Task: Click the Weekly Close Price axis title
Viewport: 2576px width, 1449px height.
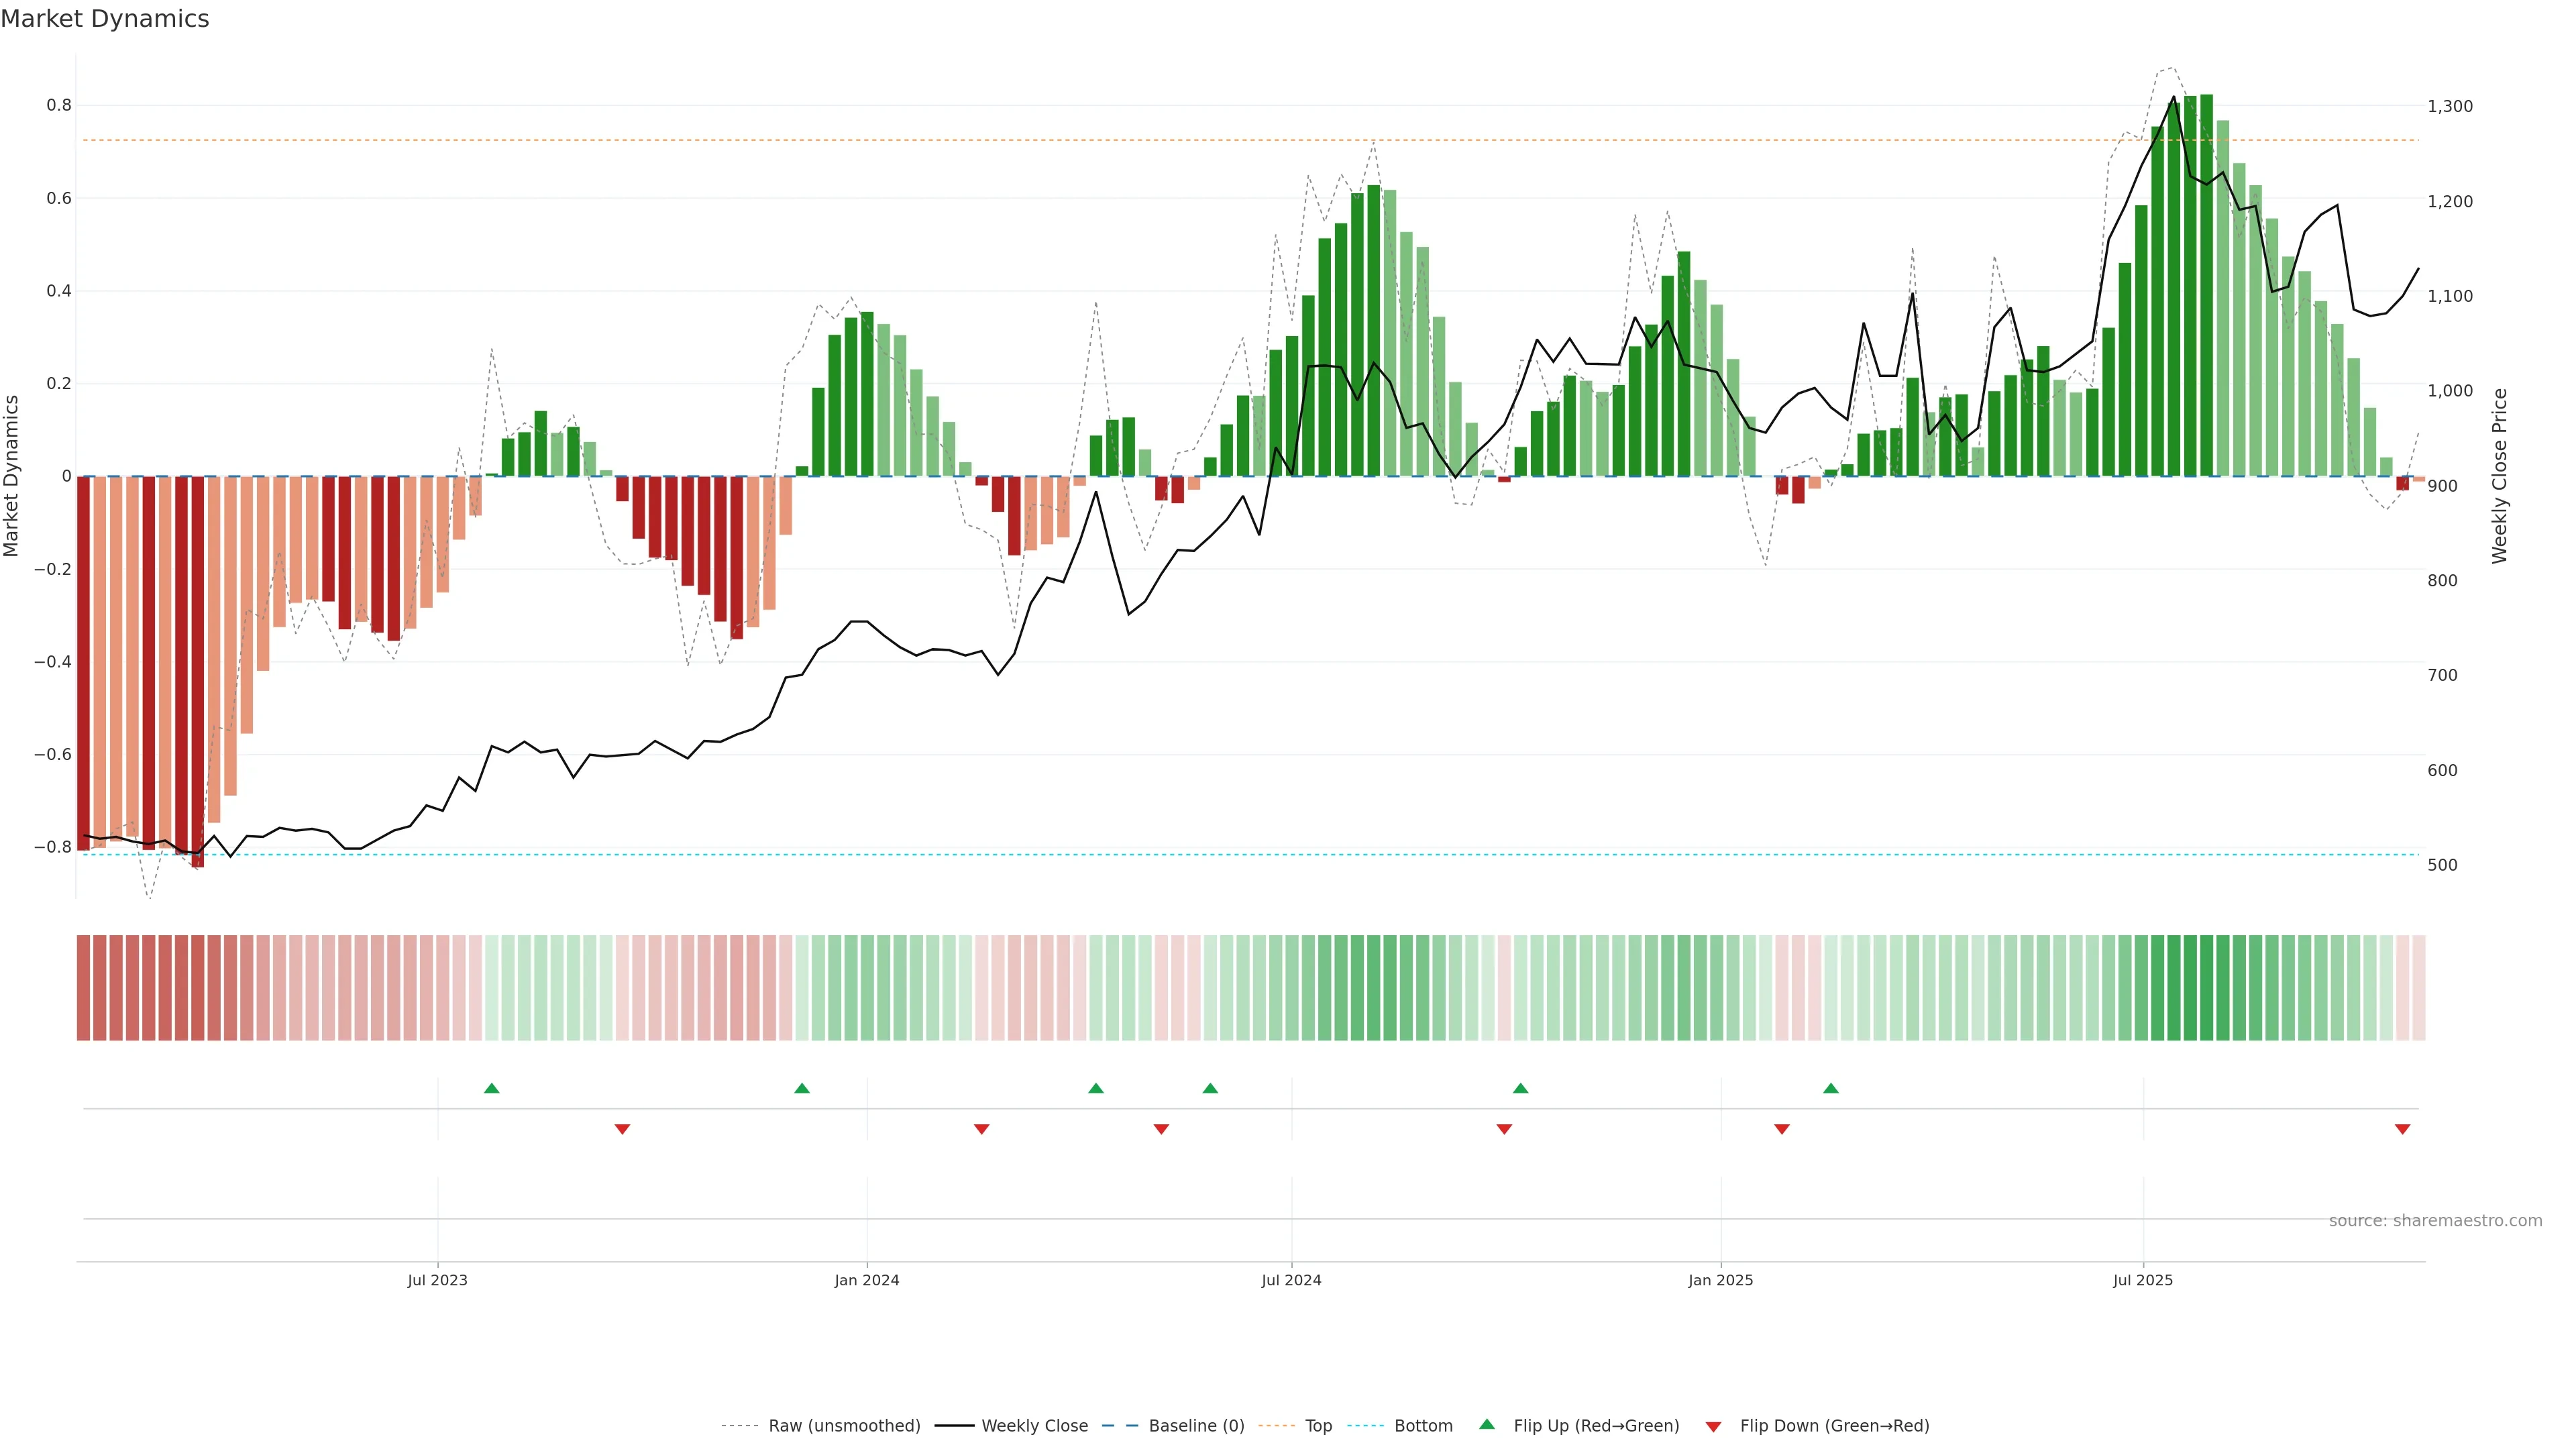Action: click(2499, 476)
